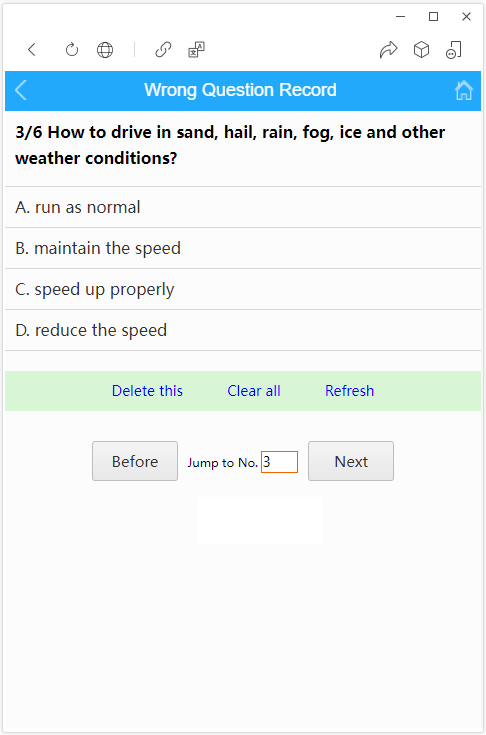
Task: Open the floating window chat icon
Action: click(x=454, y=50)
